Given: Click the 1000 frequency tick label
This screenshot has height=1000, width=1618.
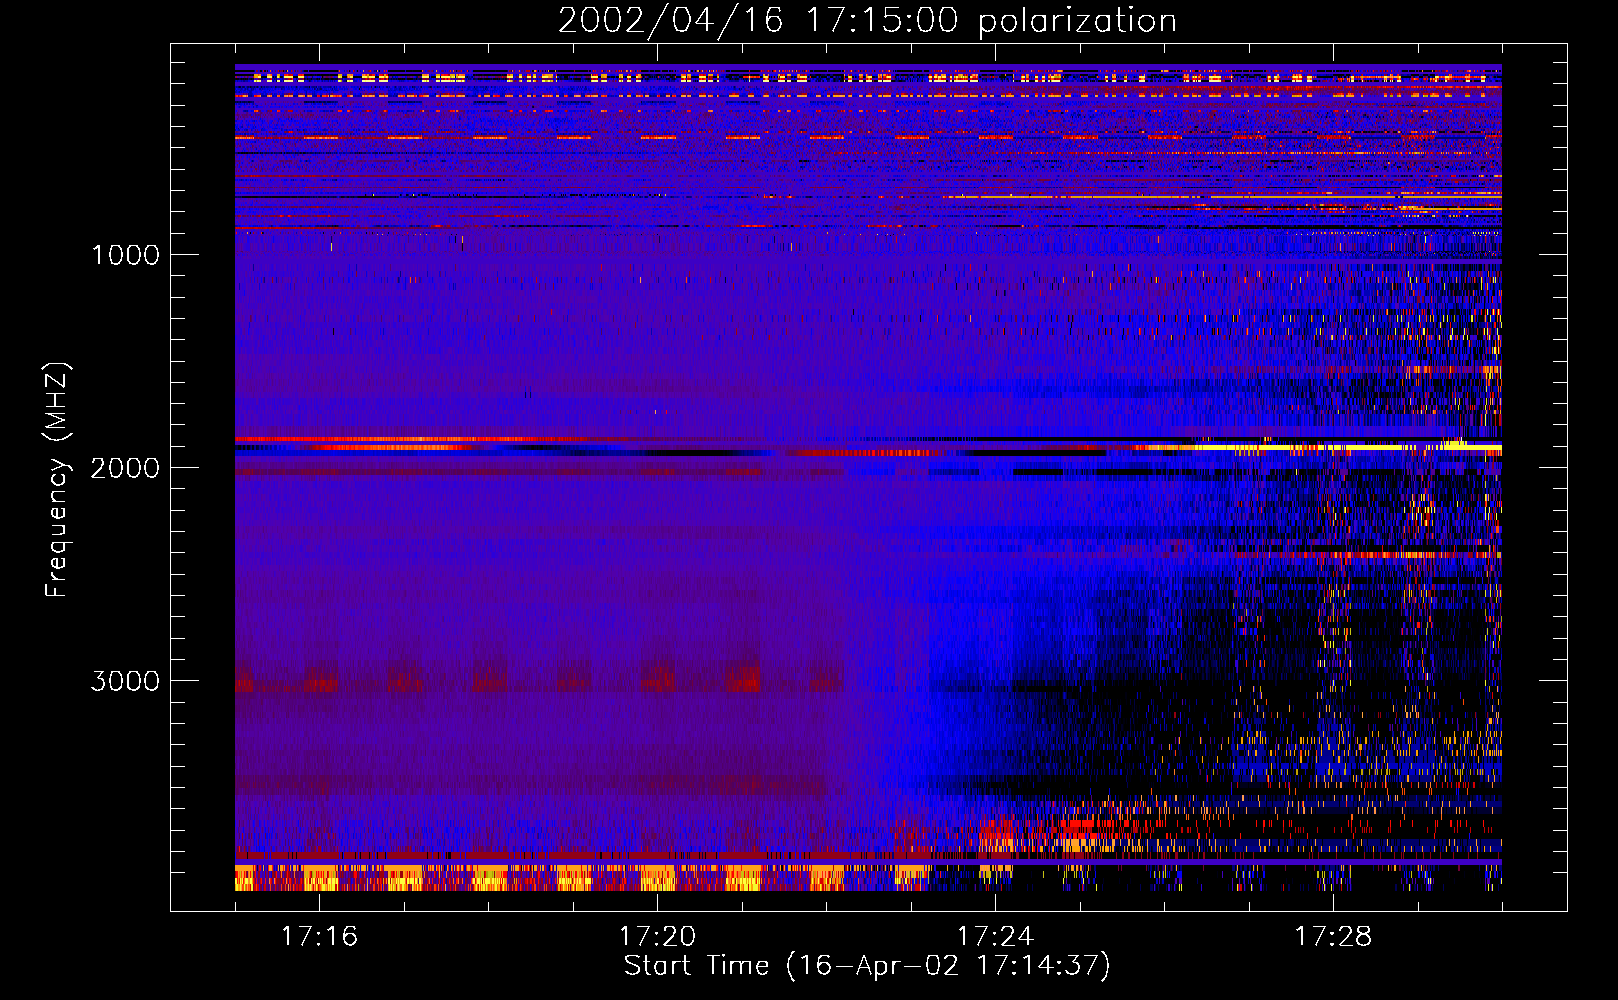Looking at the screenshot, I should coord(125,255).
